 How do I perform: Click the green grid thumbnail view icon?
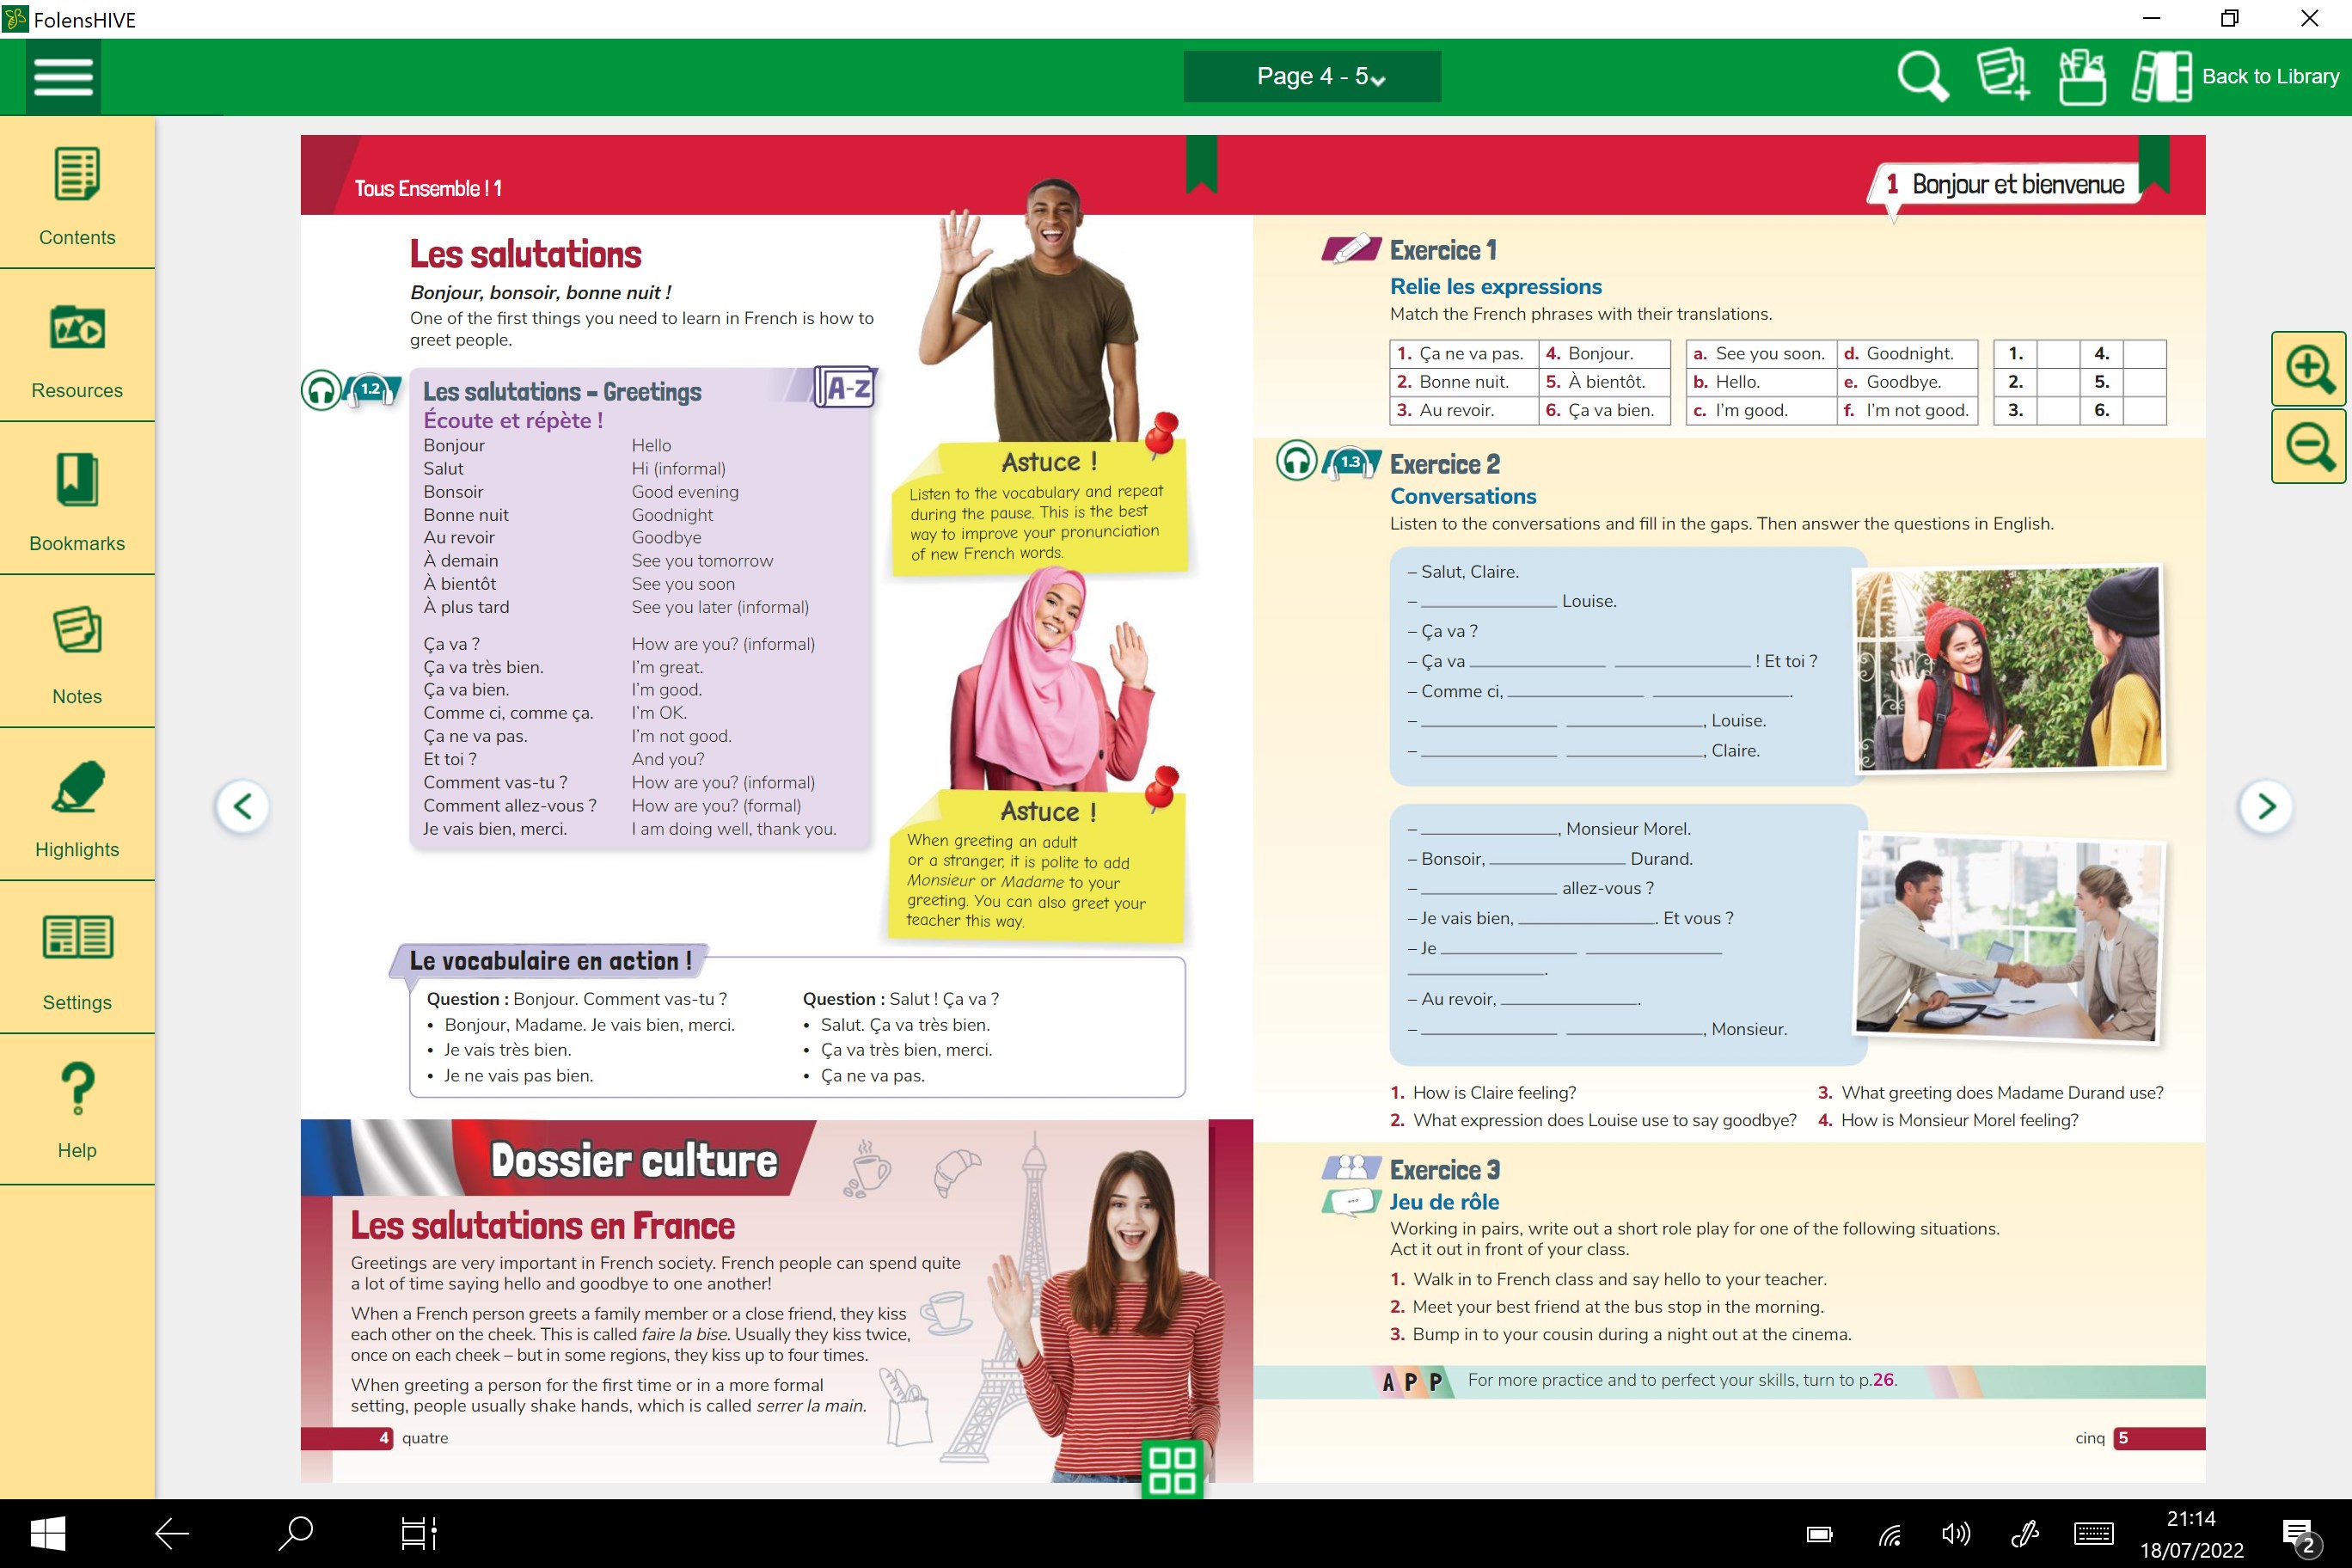click(1172, 1469)
